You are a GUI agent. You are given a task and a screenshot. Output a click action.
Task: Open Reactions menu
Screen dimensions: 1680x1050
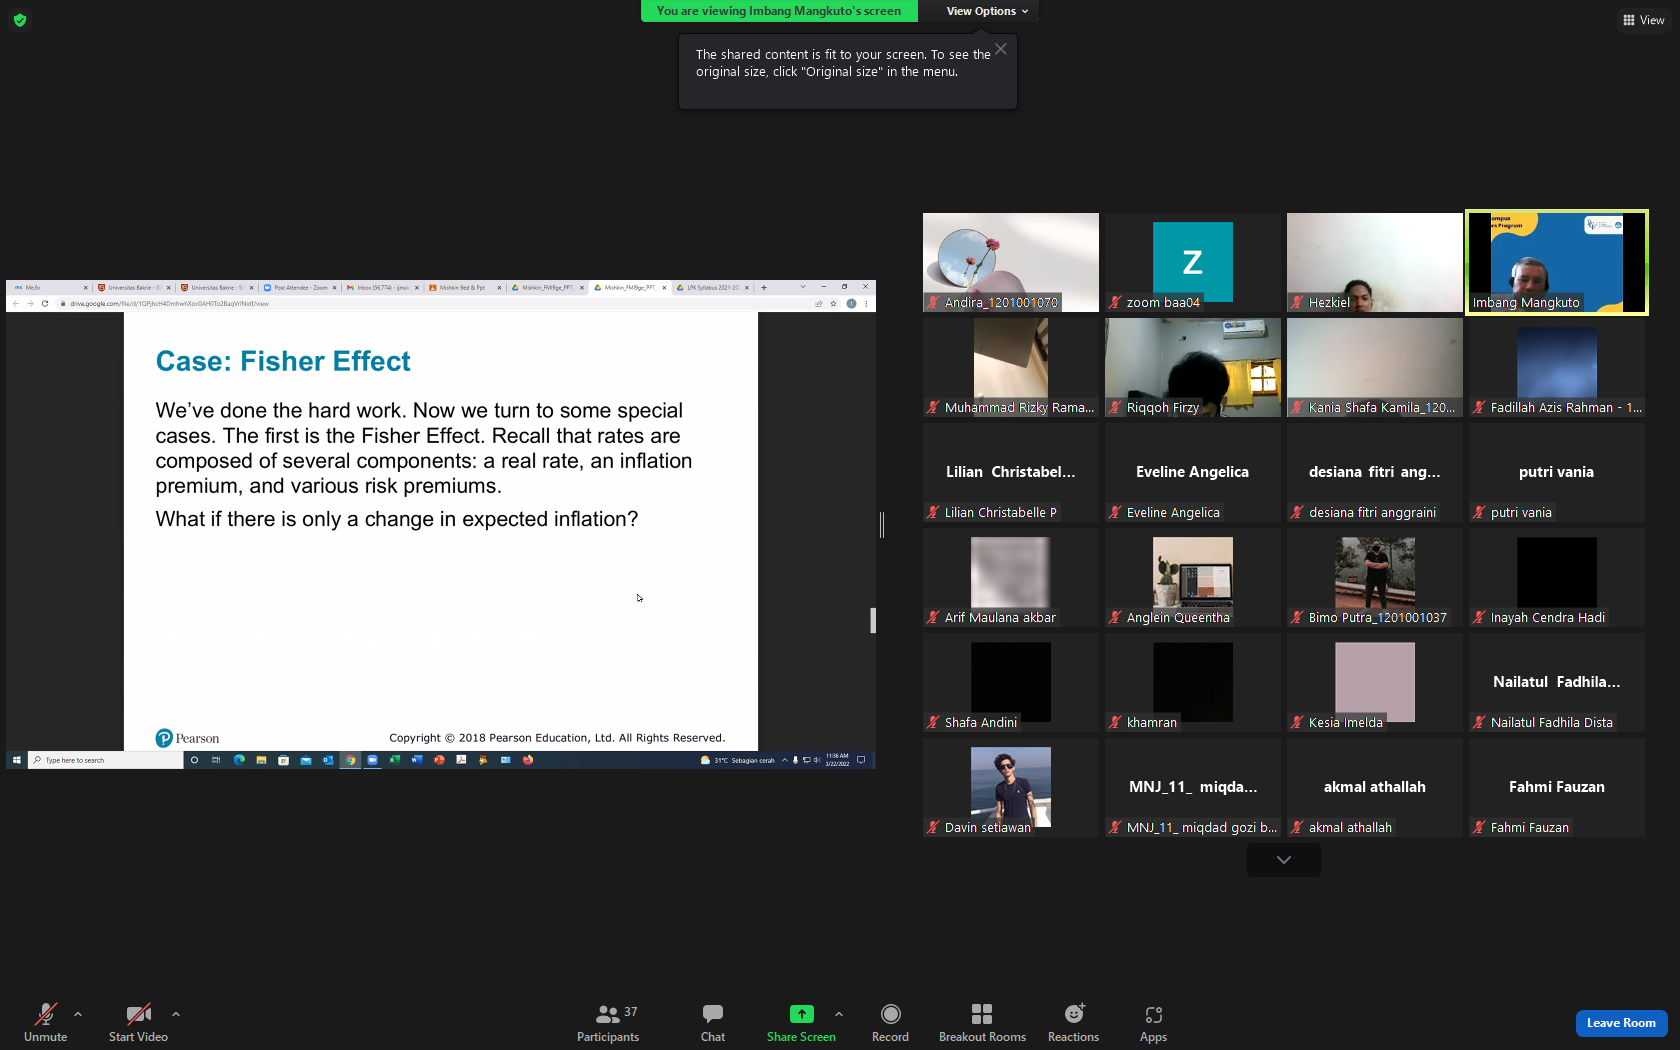coord(1073,1022)
